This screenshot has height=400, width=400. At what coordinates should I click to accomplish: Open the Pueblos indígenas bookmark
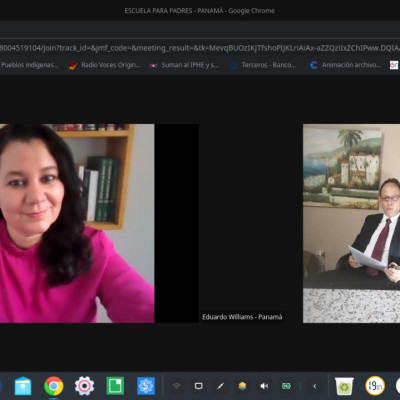[x=30, y=65]
